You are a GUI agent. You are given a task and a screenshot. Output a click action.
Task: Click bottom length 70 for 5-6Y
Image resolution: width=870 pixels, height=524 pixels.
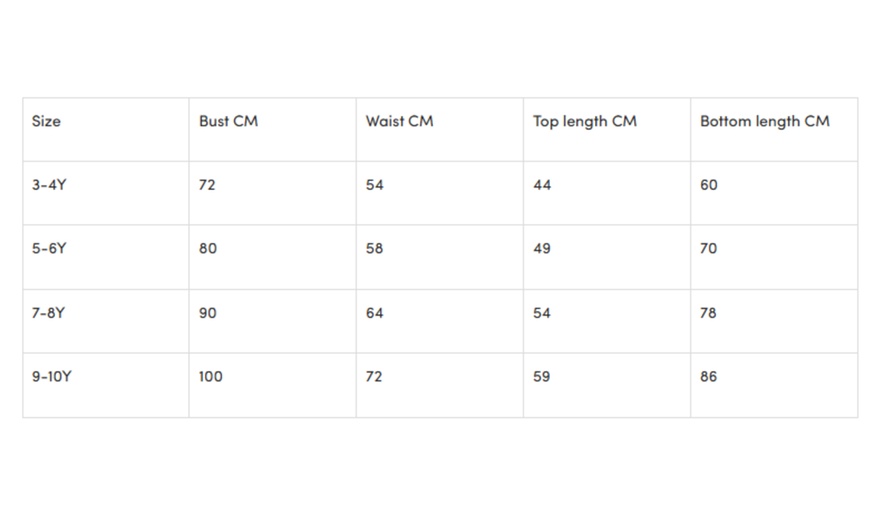tap(708, 248)
